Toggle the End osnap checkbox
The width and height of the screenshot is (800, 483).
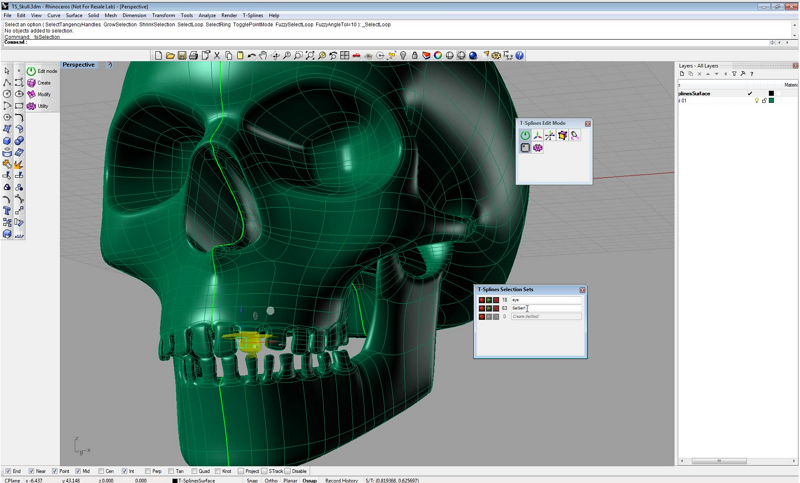[8, 471]
